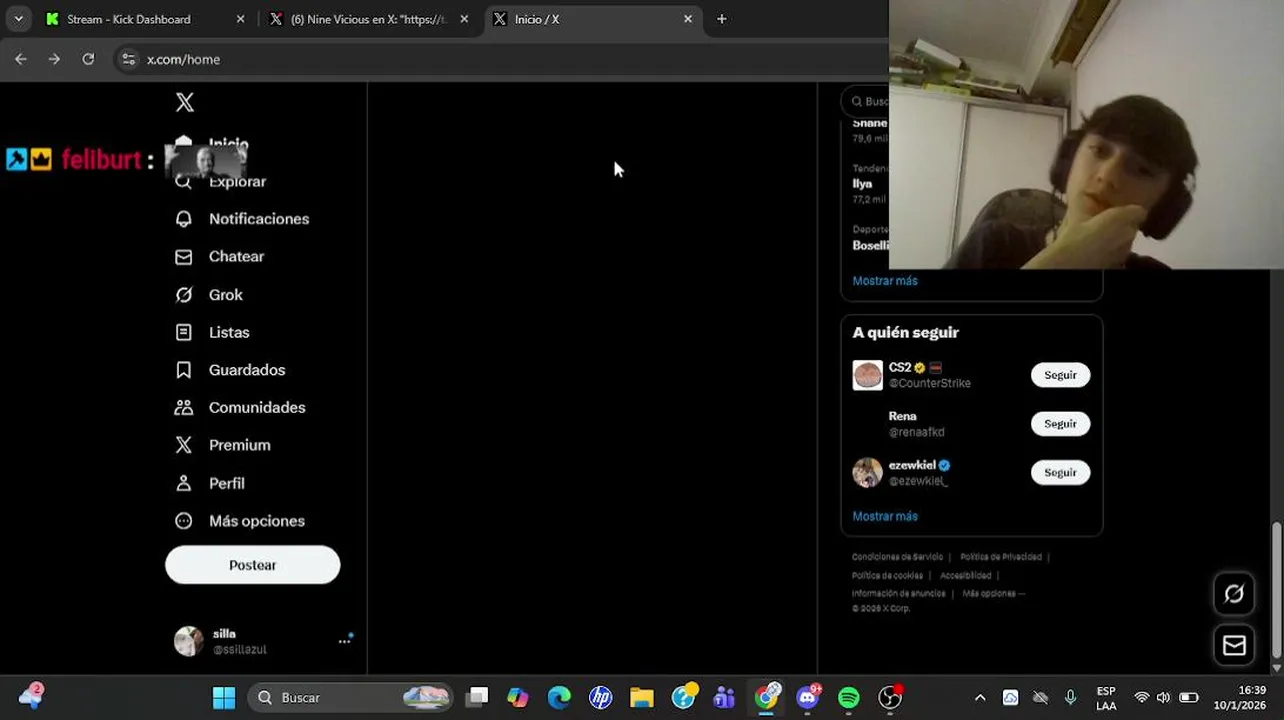Go to Comunidades

click(240, 408)
